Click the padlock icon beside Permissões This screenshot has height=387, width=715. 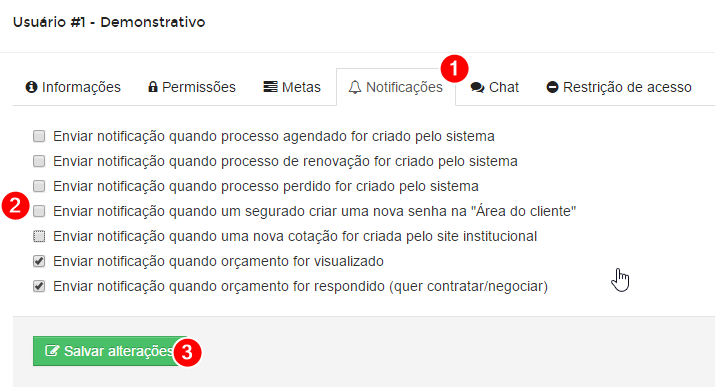pyautogui.click(x=153, y=87)
